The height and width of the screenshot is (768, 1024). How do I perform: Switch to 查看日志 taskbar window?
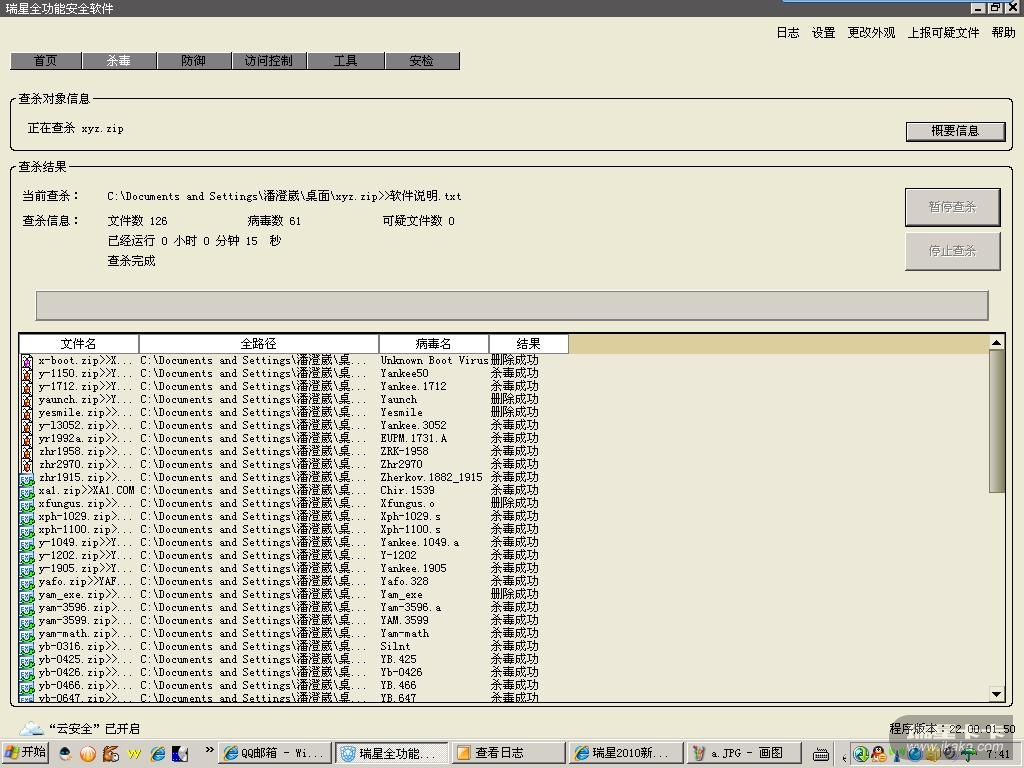tap(507, 753)
